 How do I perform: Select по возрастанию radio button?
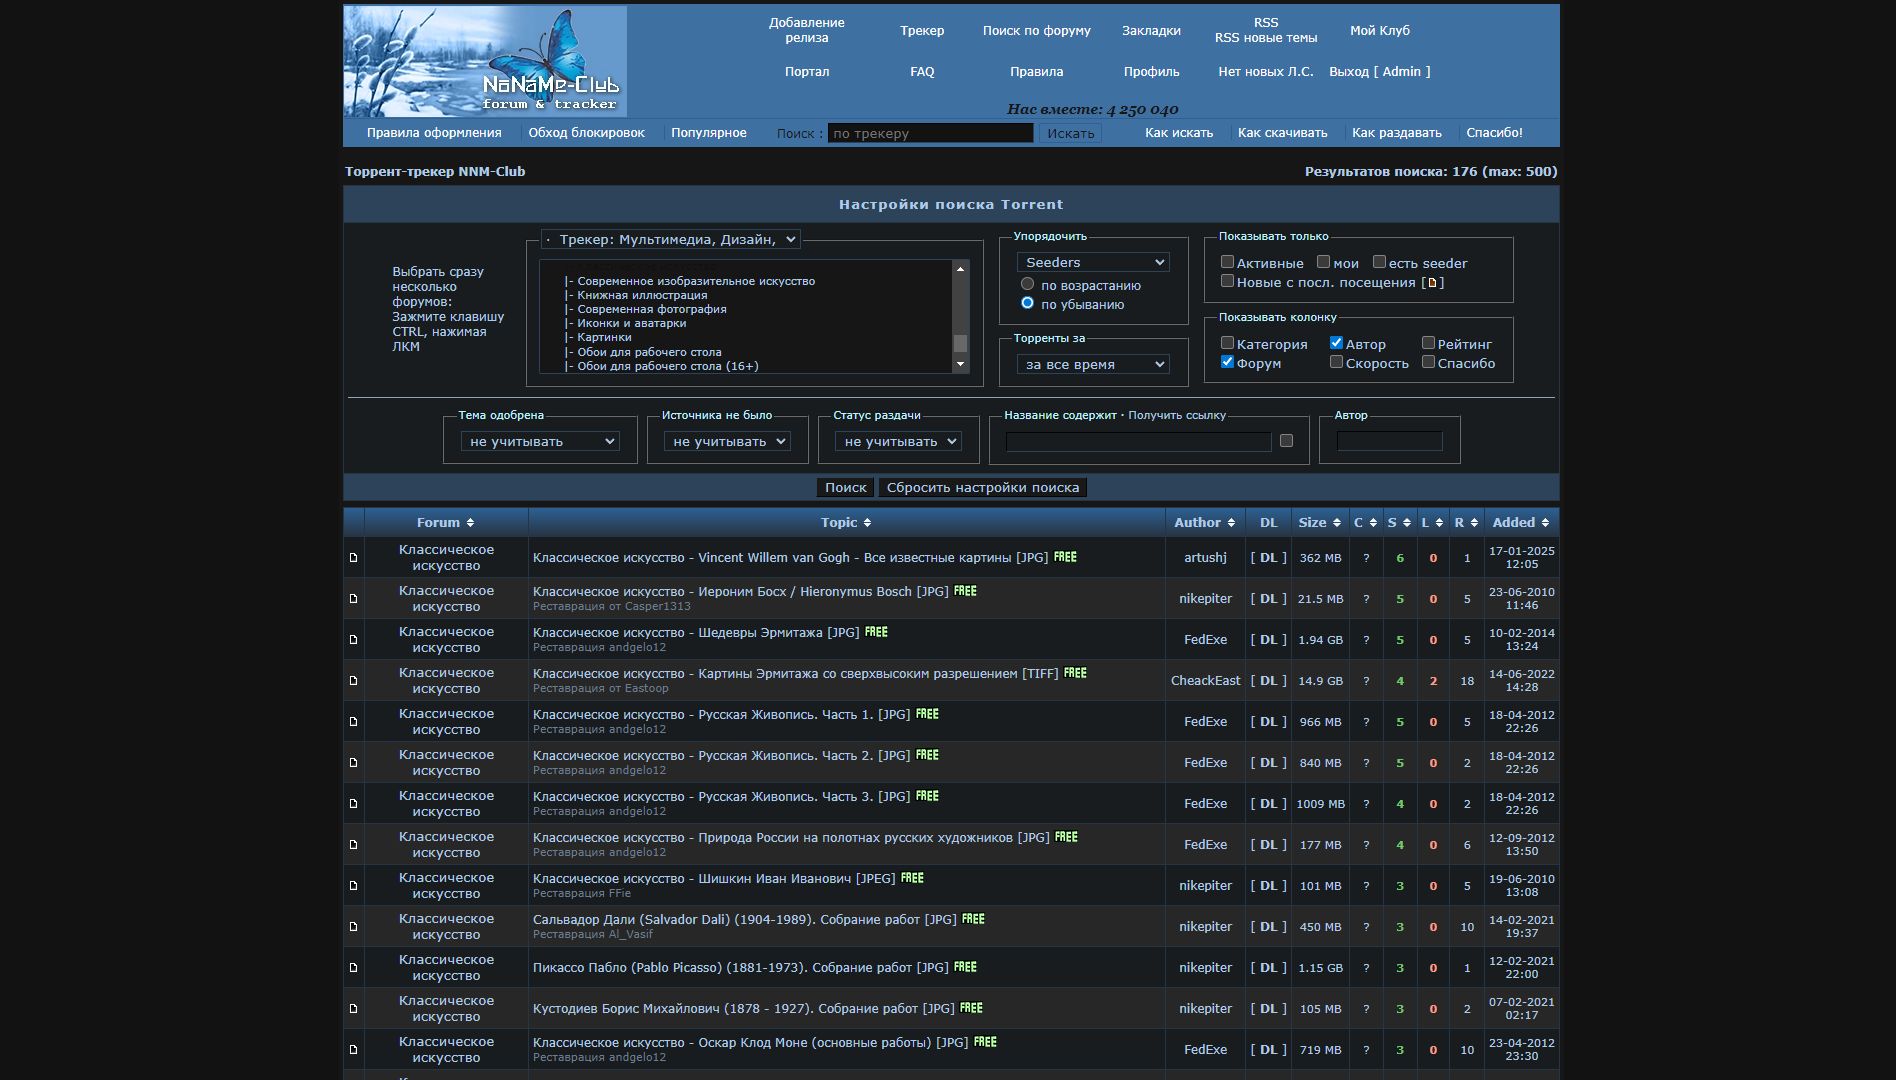click(1027, 284)
